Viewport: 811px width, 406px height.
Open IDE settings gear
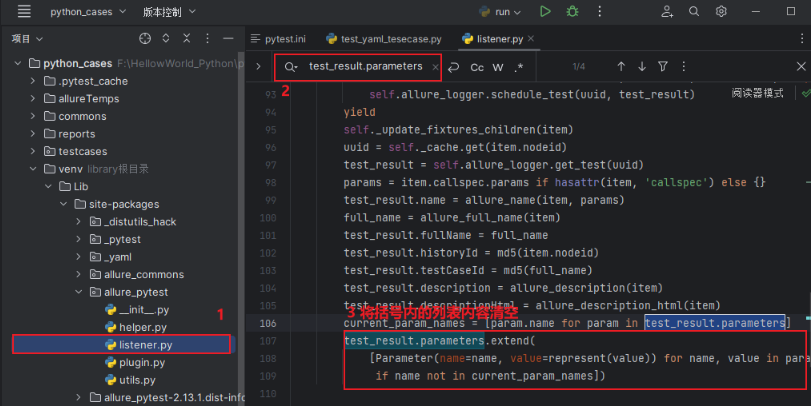(721, 11)
